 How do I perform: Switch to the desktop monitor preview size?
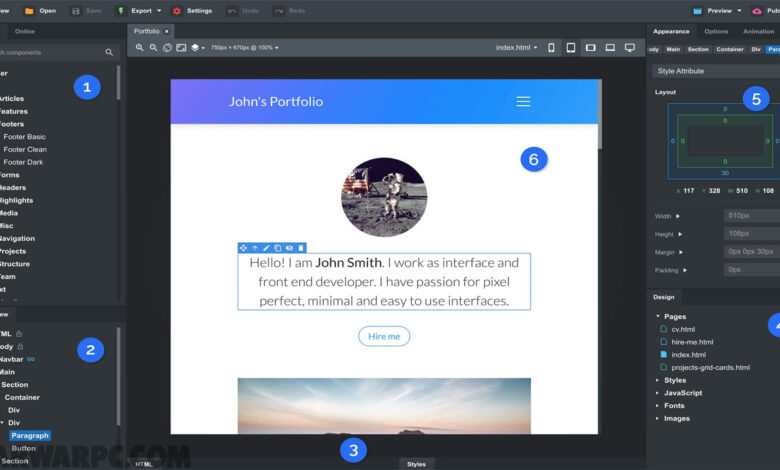click(x=630, y=48)
